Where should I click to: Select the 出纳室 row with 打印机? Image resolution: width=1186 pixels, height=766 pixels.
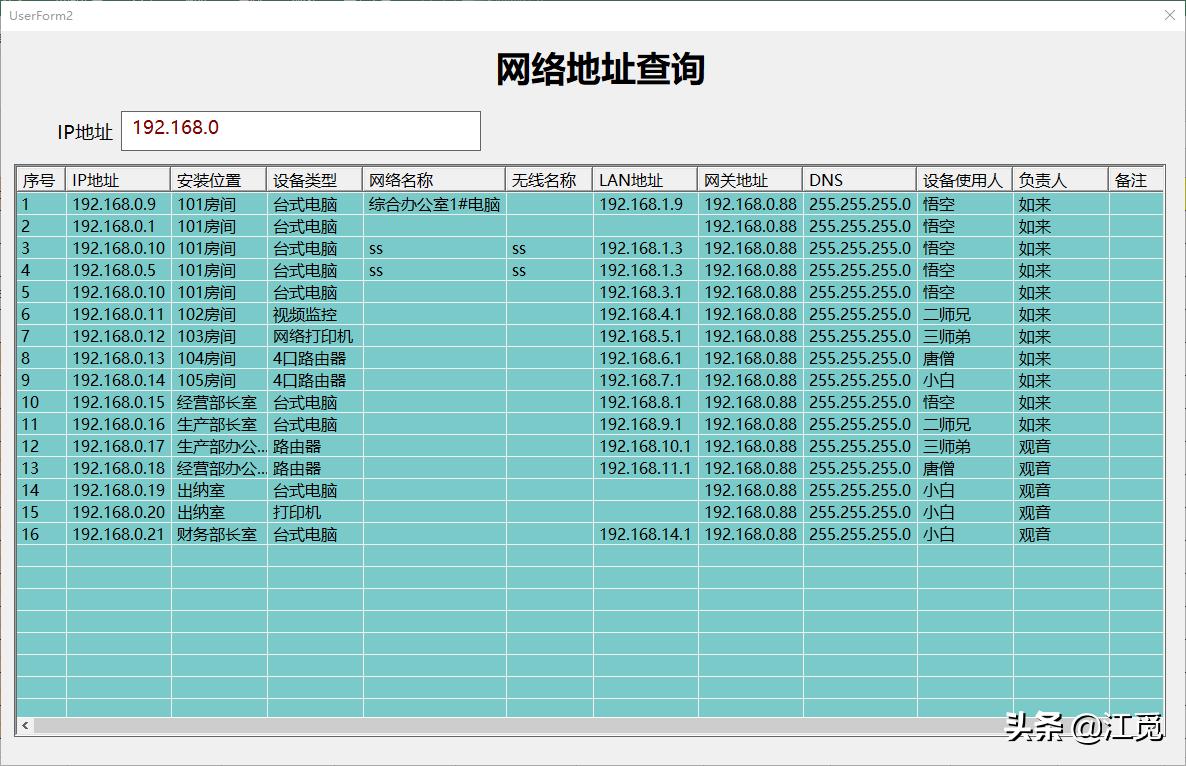[300, 512]
